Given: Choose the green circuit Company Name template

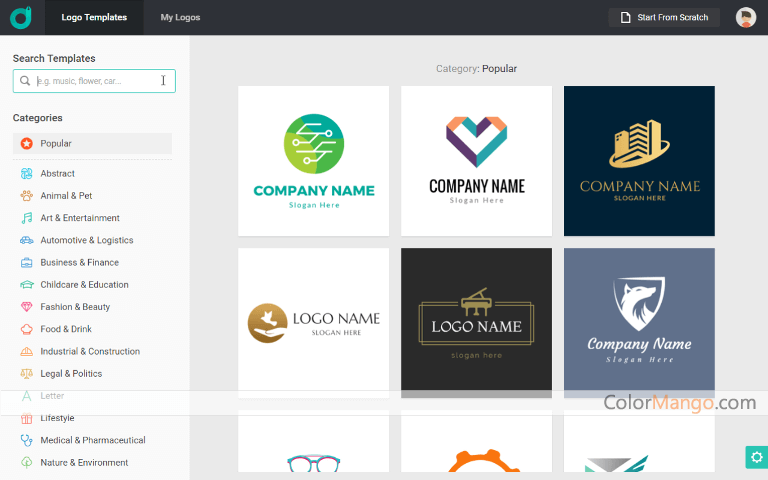Looking at the screenshot, I should point(313,161).
